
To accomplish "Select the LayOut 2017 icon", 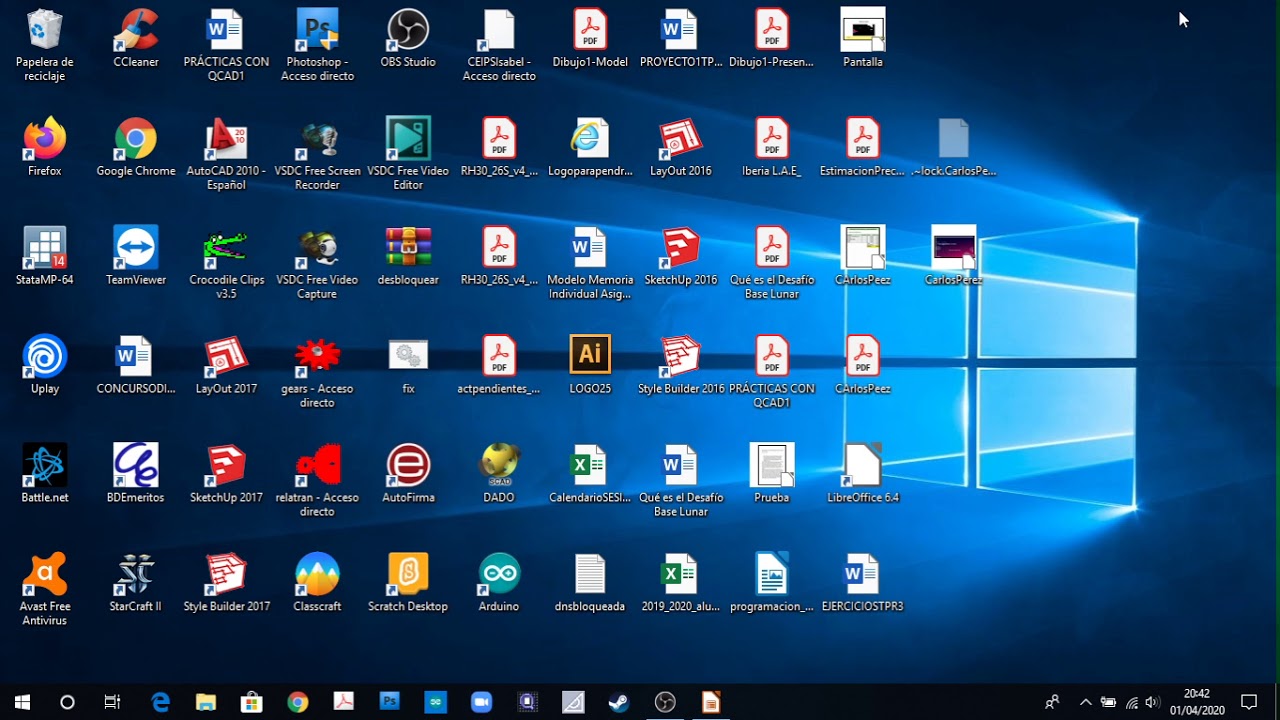I will pyautogui.click(x=226, y=357).
